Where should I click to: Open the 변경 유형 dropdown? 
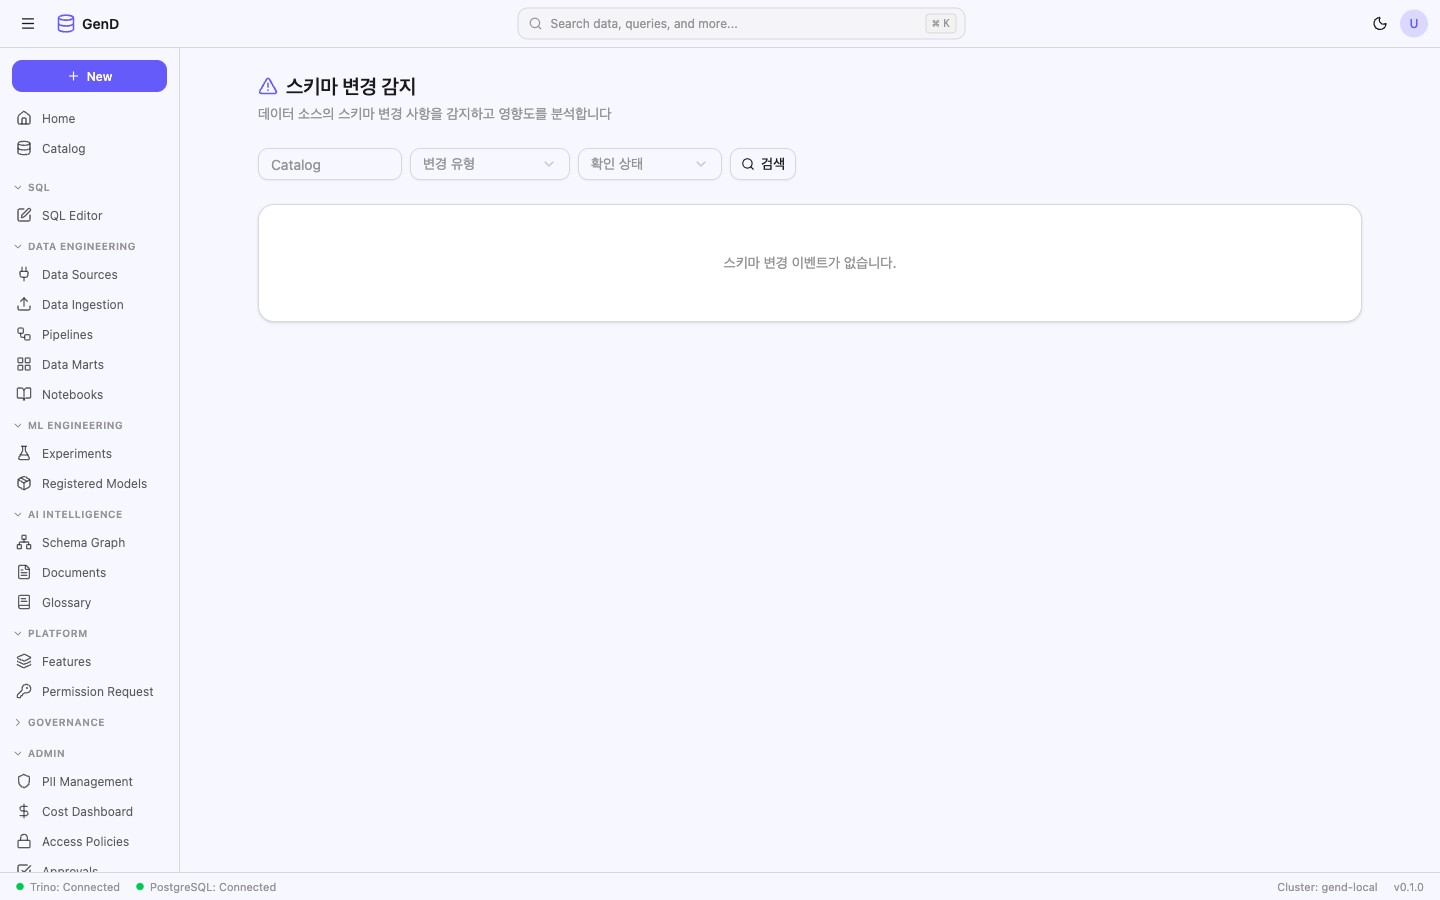(489, 164)
